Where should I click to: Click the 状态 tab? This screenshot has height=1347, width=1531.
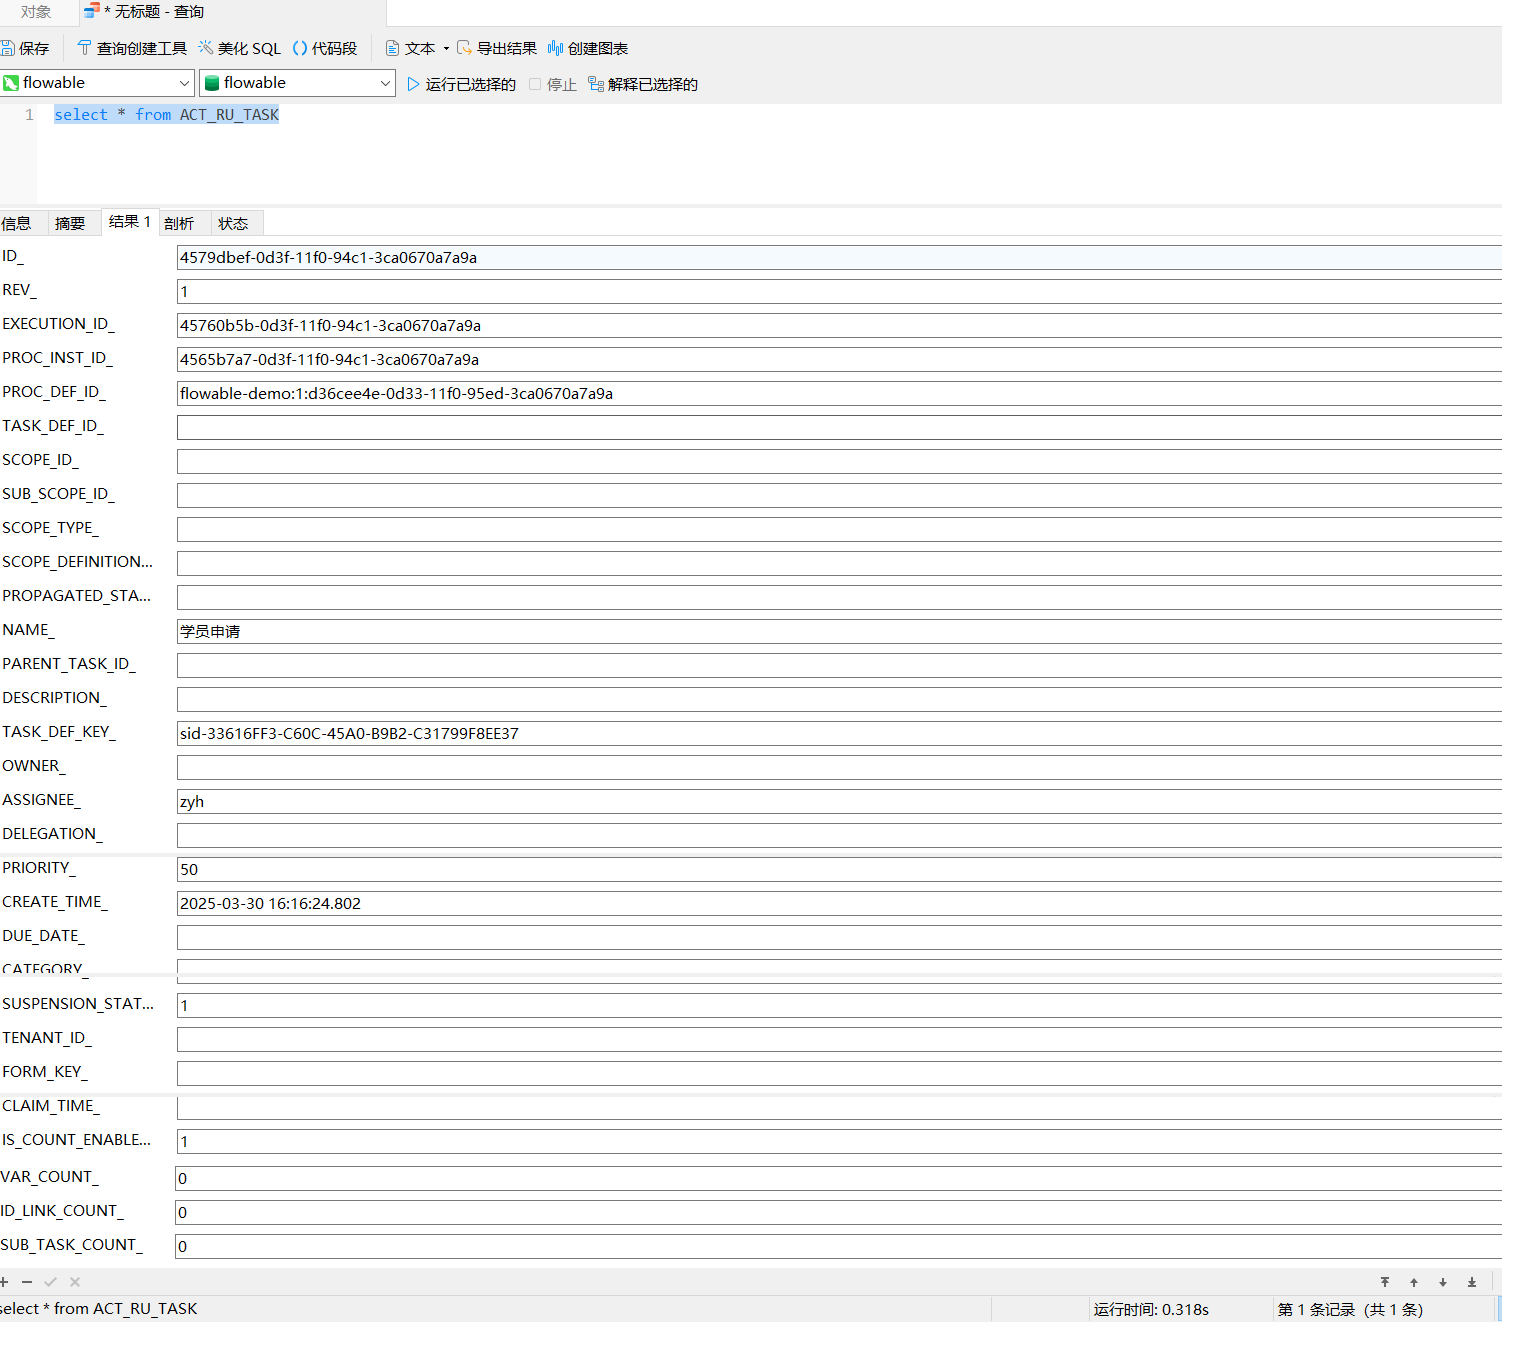[233, 223]
